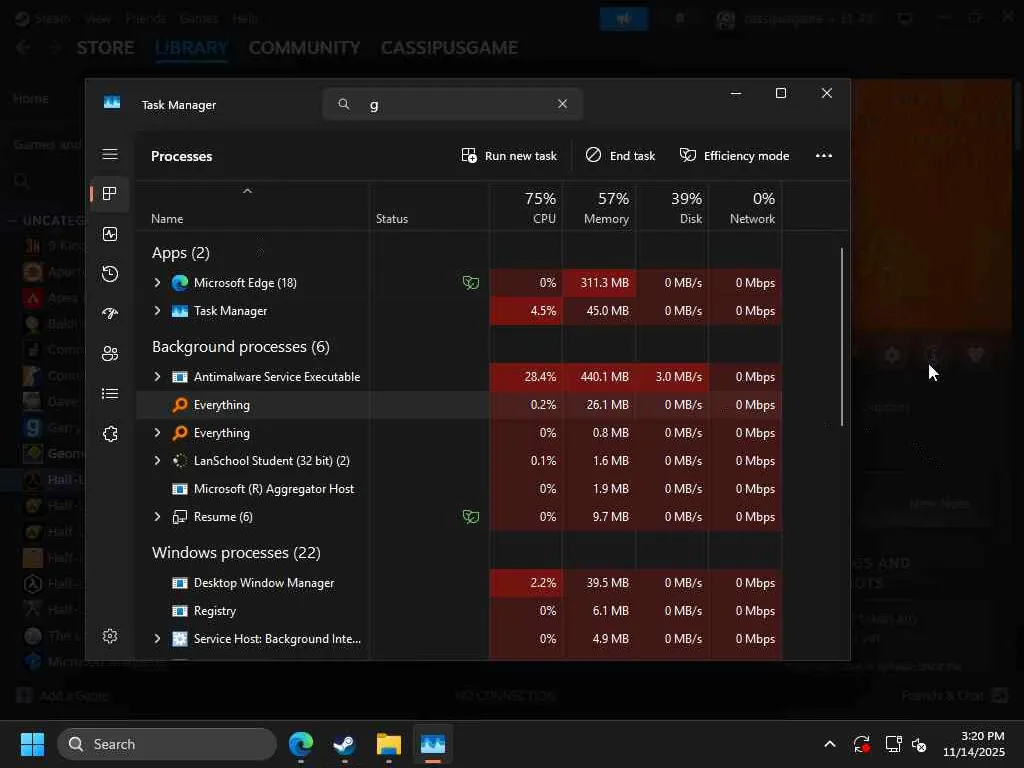The height and width of the screenshot is (768, 1024).
Task: Expand the second Everything process row
Action: [x=157, y=433]
